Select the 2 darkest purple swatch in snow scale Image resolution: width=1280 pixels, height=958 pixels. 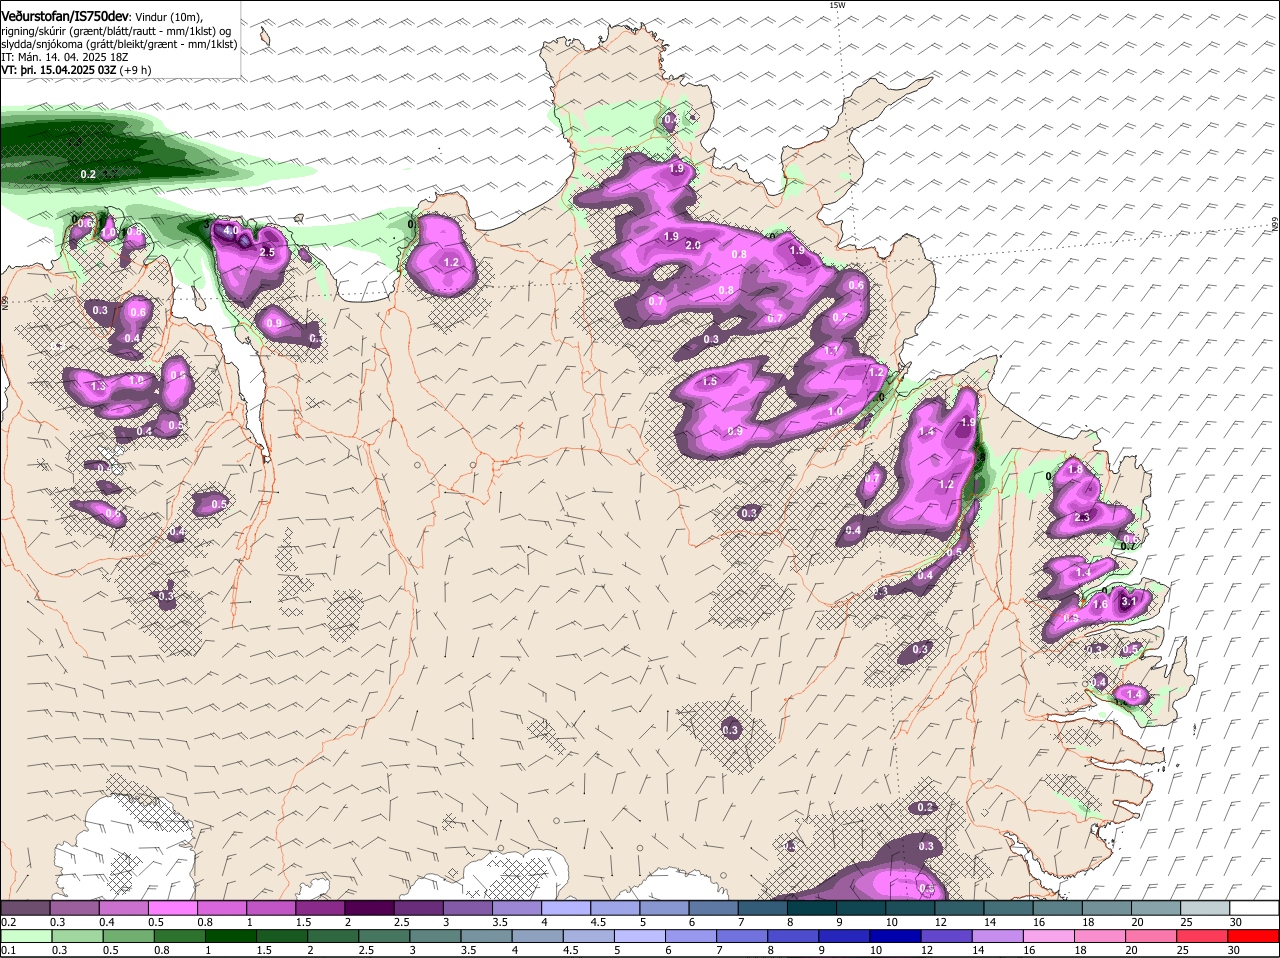[x=369, y=908]
